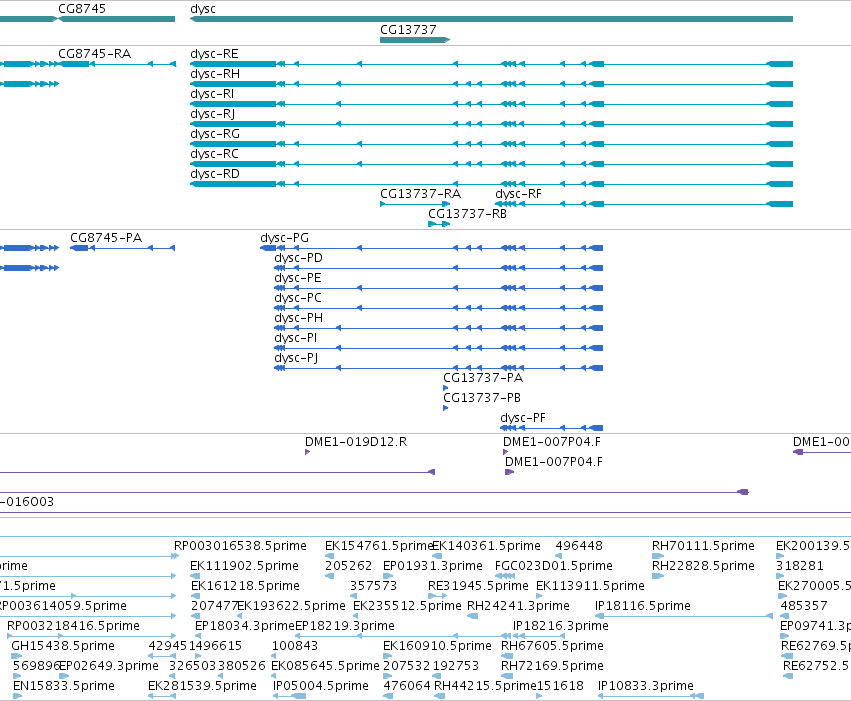851x701 pixels.
Task: Select EST EK235512.5prime
Action: pos(407,606)
